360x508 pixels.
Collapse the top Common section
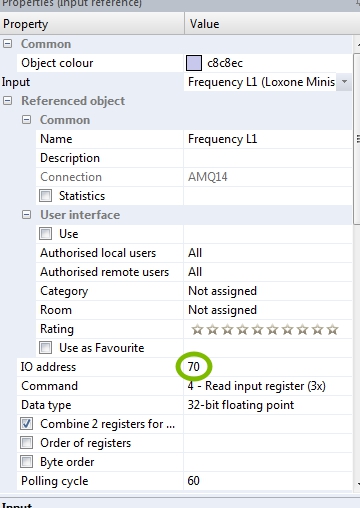coord(7,44)
